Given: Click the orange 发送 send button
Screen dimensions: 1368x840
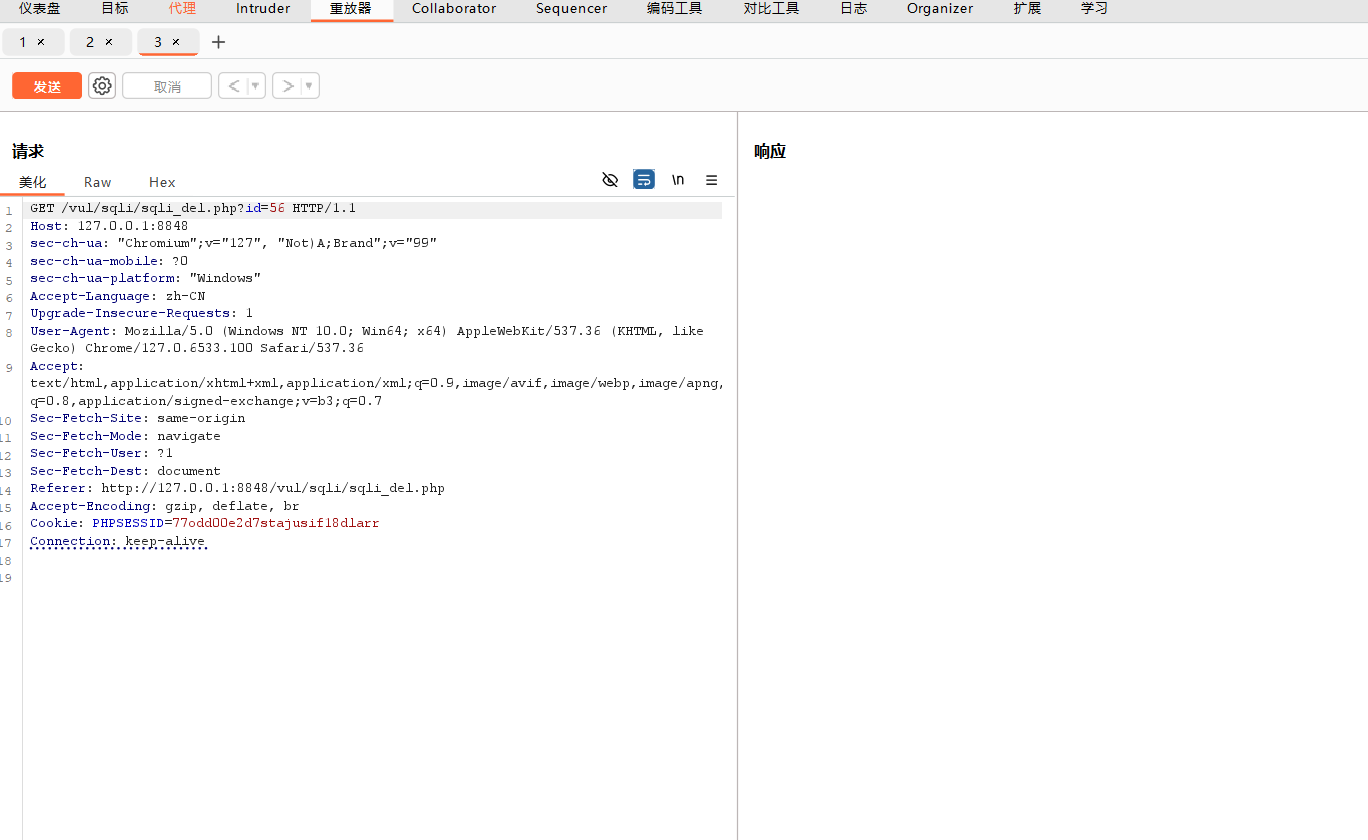Looking at the screenshot, I should (47, 86).
